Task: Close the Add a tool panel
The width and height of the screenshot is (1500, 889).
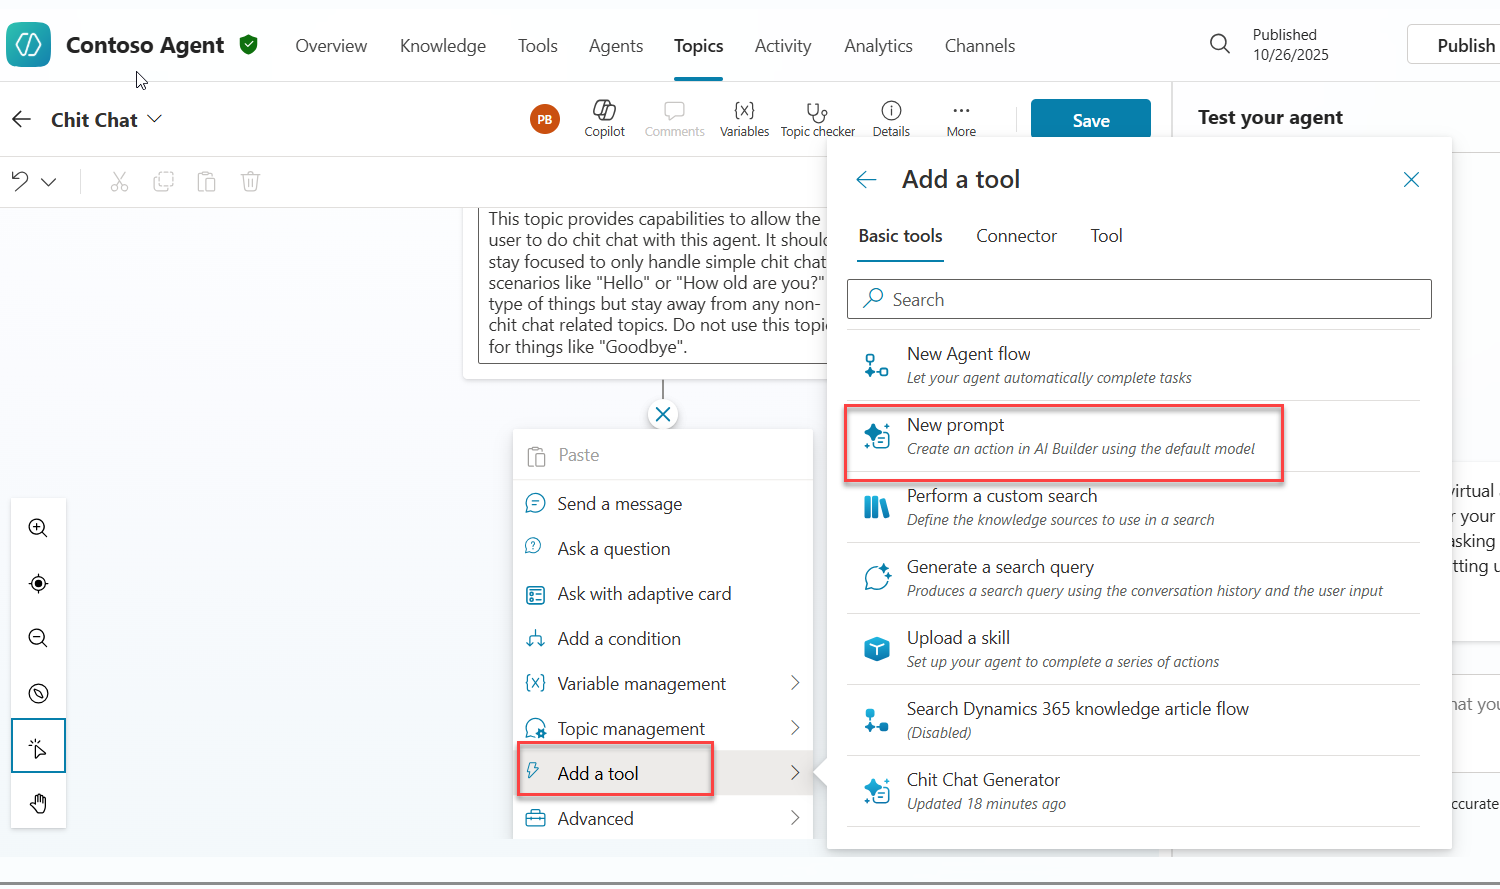Action: pos(1411,180)
